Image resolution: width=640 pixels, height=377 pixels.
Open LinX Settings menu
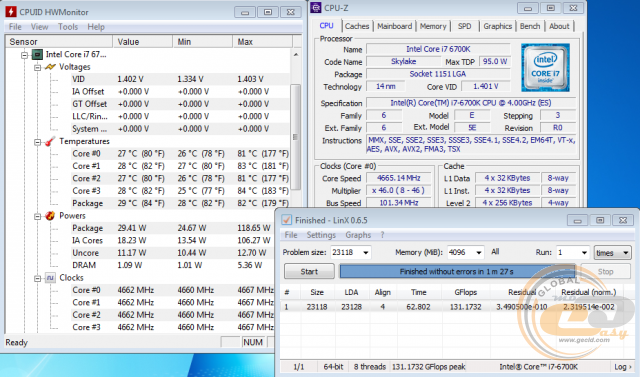(321, 235)
